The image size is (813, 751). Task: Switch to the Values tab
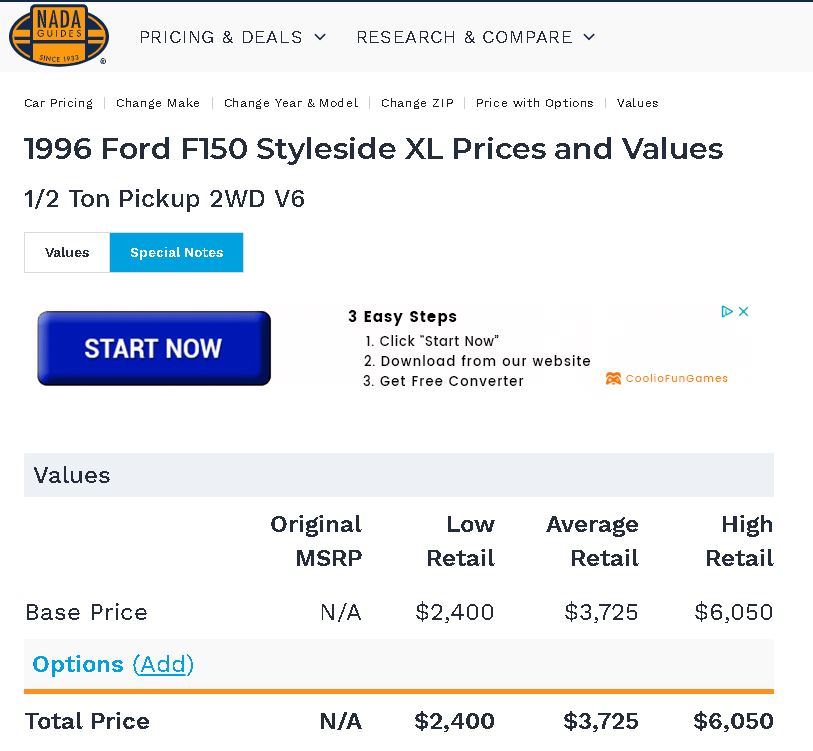tap(67, 252)
